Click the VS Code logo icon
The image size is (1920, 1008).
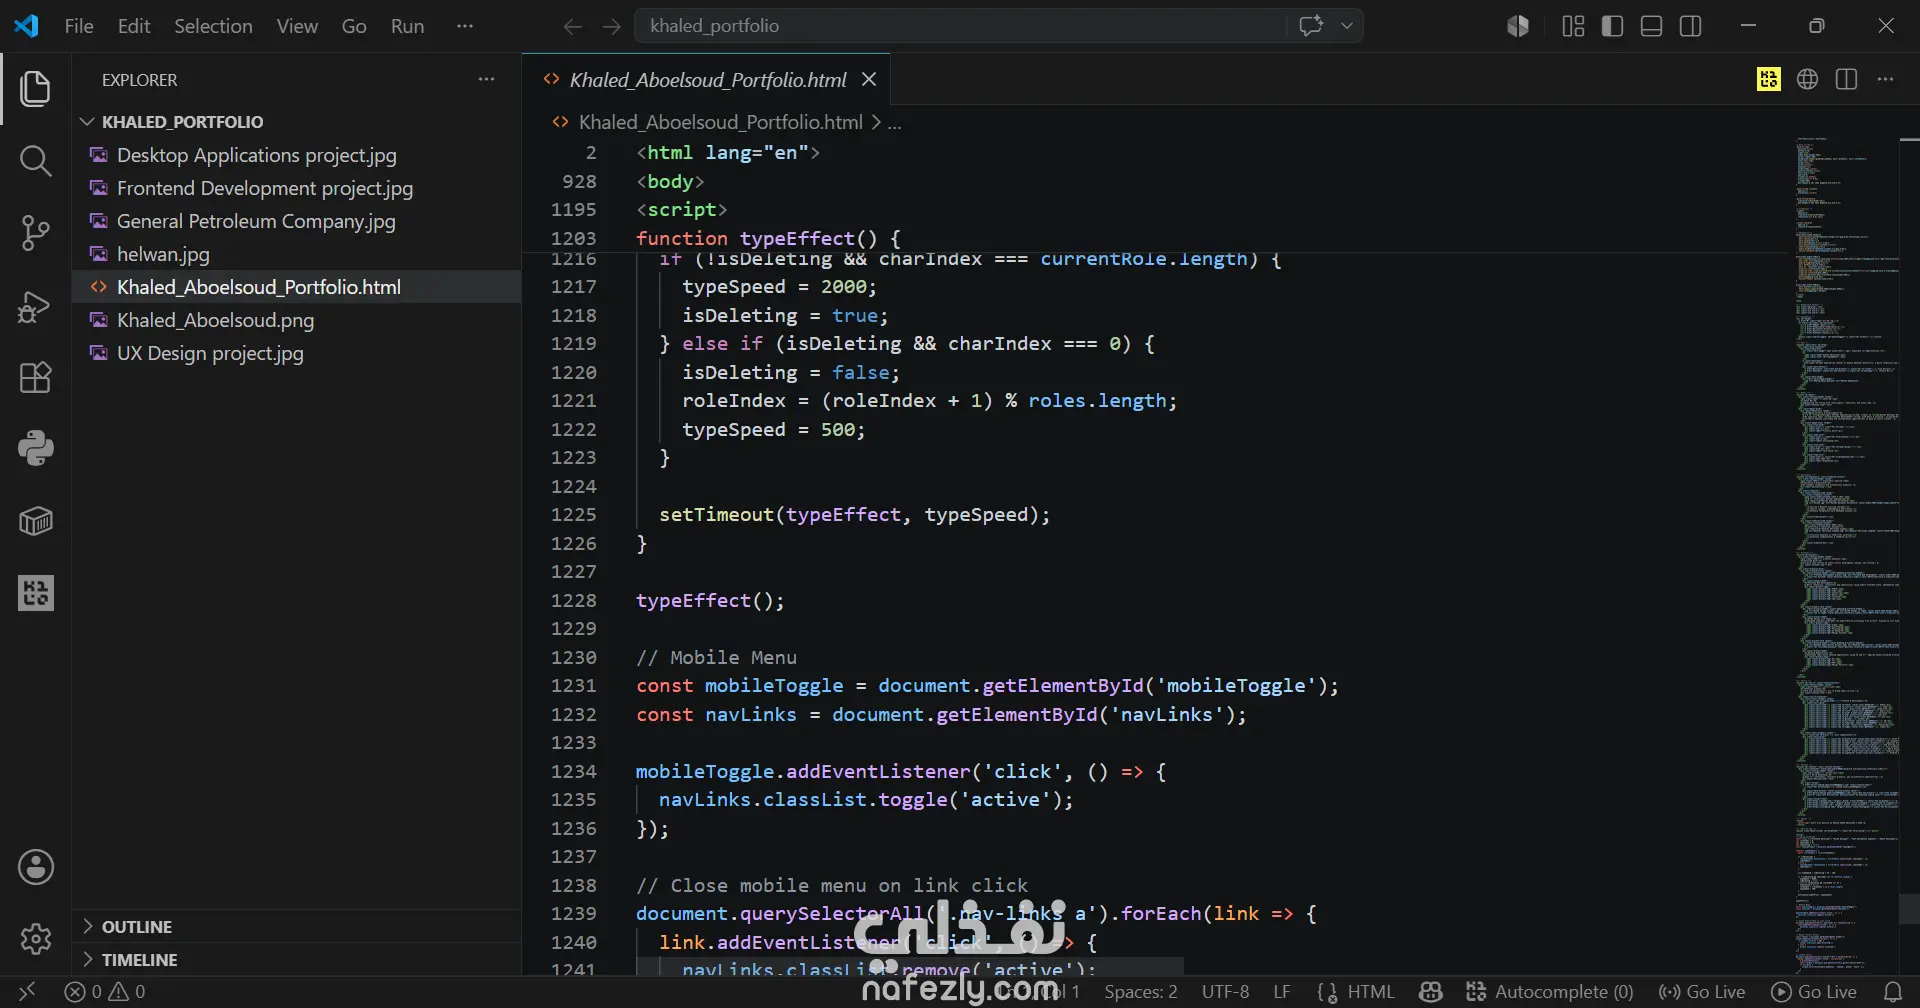click(x=26, y=26)
